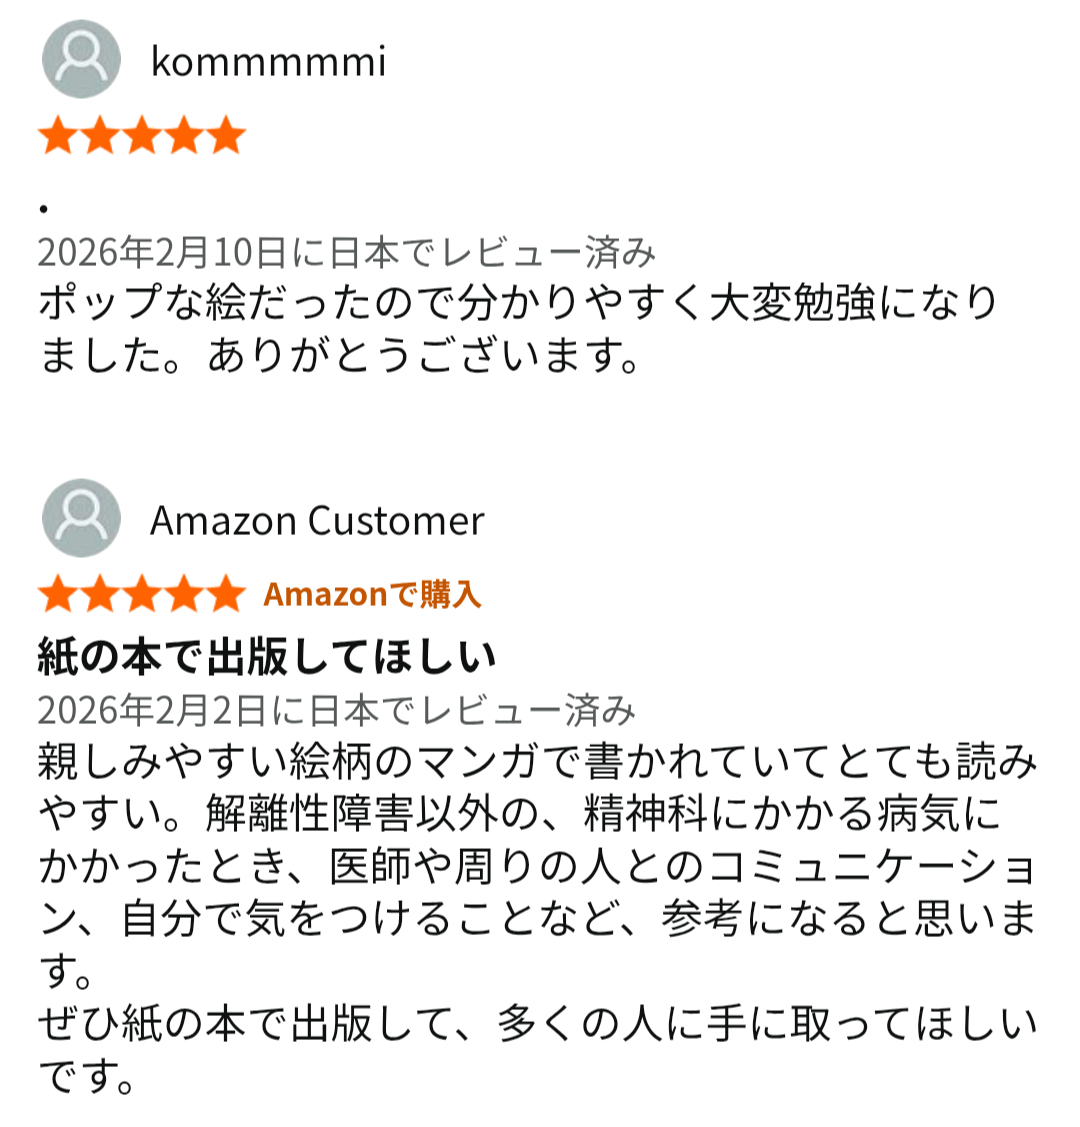Image resolution: width=1080 pixels, height=1127 pixels.
Task: Click the 2026年2月2日 review date line
Action: pyautogui.click(x=336, y=710)
